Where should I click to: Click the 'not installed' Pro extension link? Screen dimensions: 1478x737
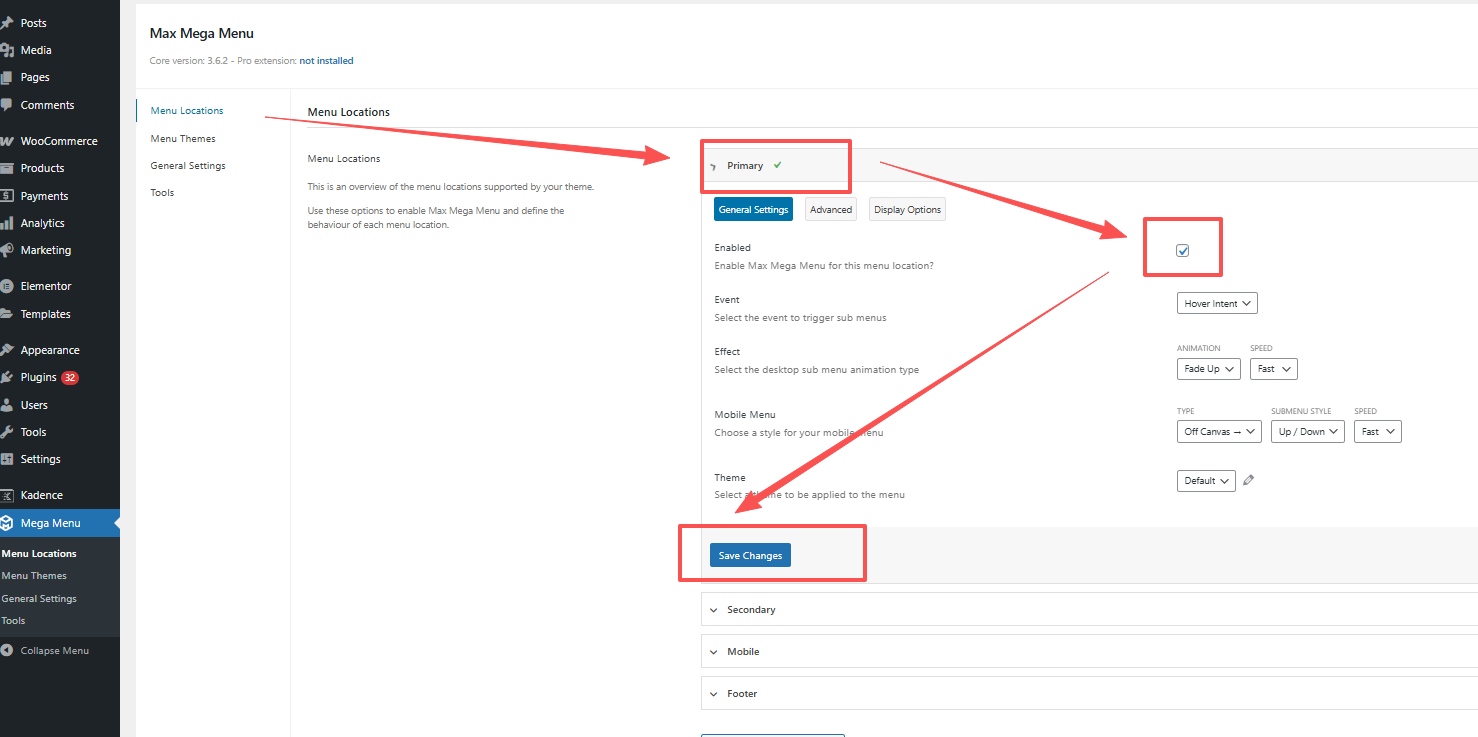coord(326,61)
